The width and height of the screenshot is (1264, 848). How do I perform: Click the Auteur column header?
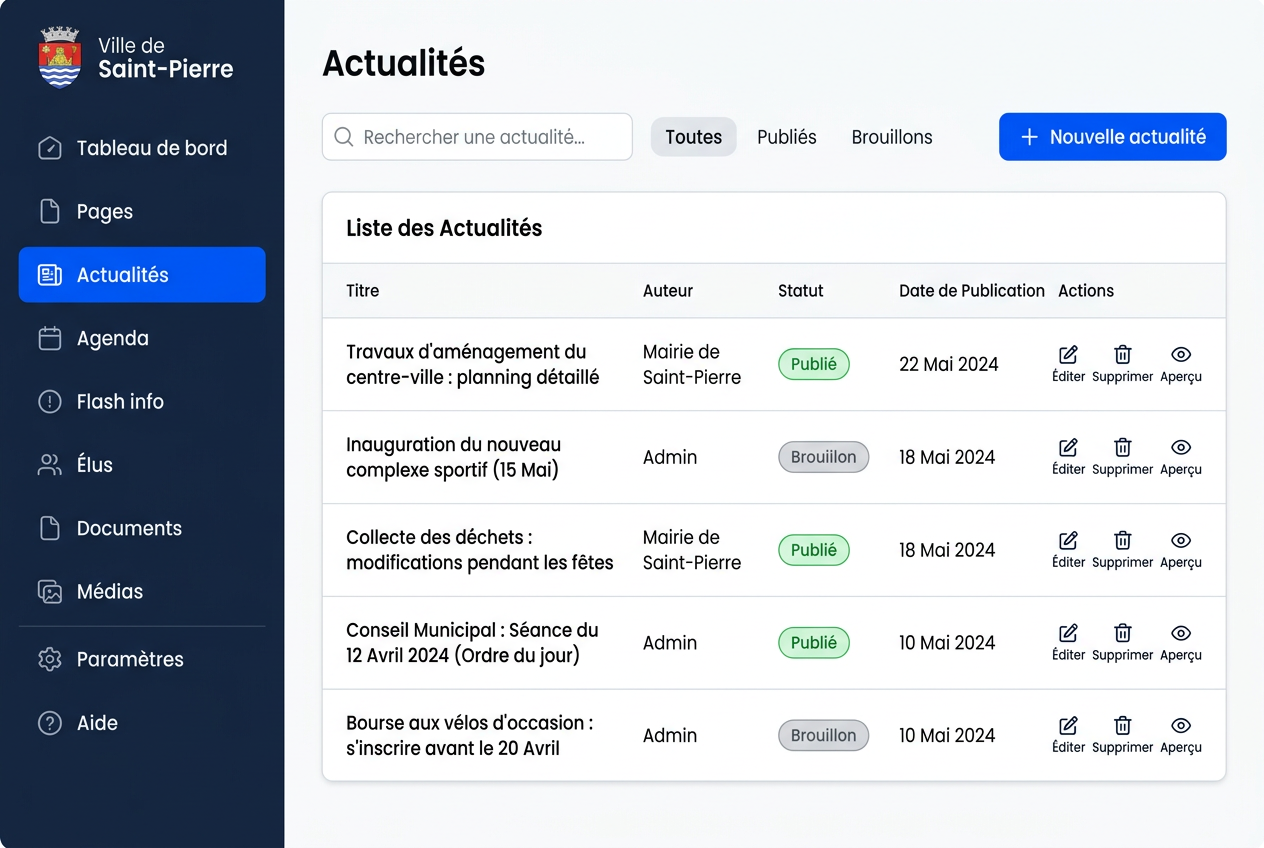tap(668, 291)
